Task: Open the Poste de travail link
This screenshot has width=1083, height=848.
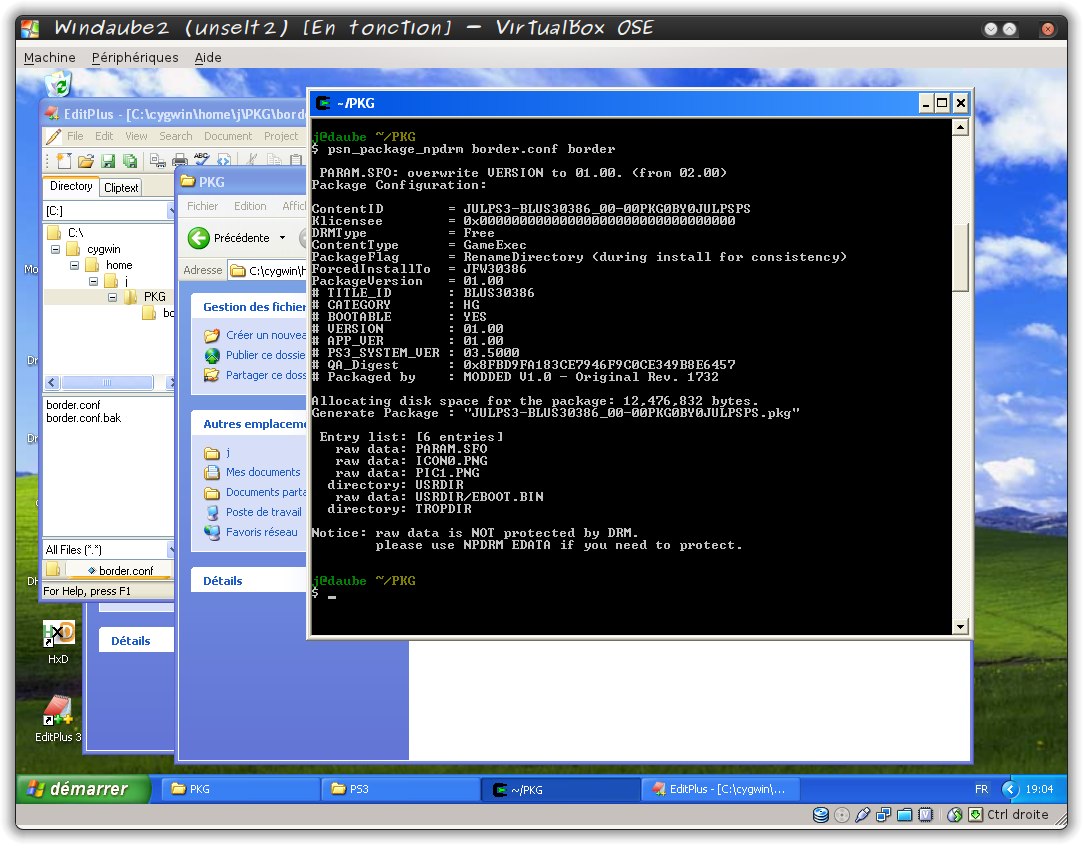Action: [x=264, y=513]
